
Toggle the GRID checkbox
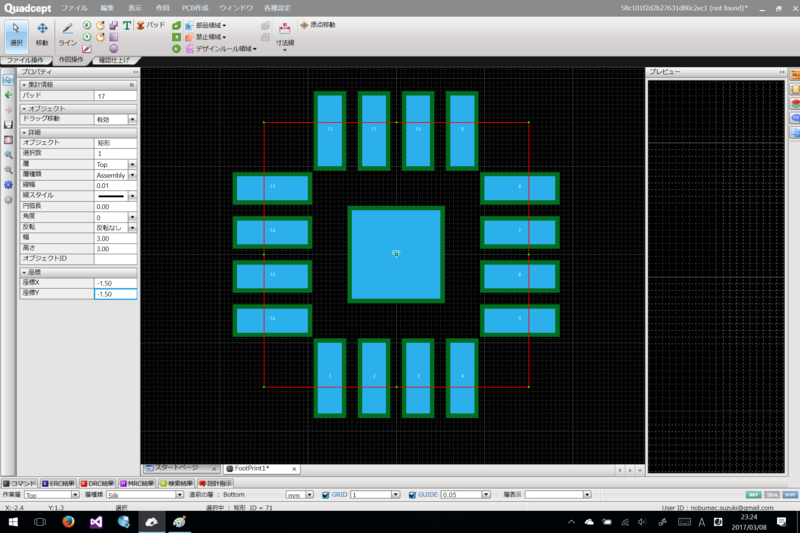pyautogui.click(x=326, y=495)
